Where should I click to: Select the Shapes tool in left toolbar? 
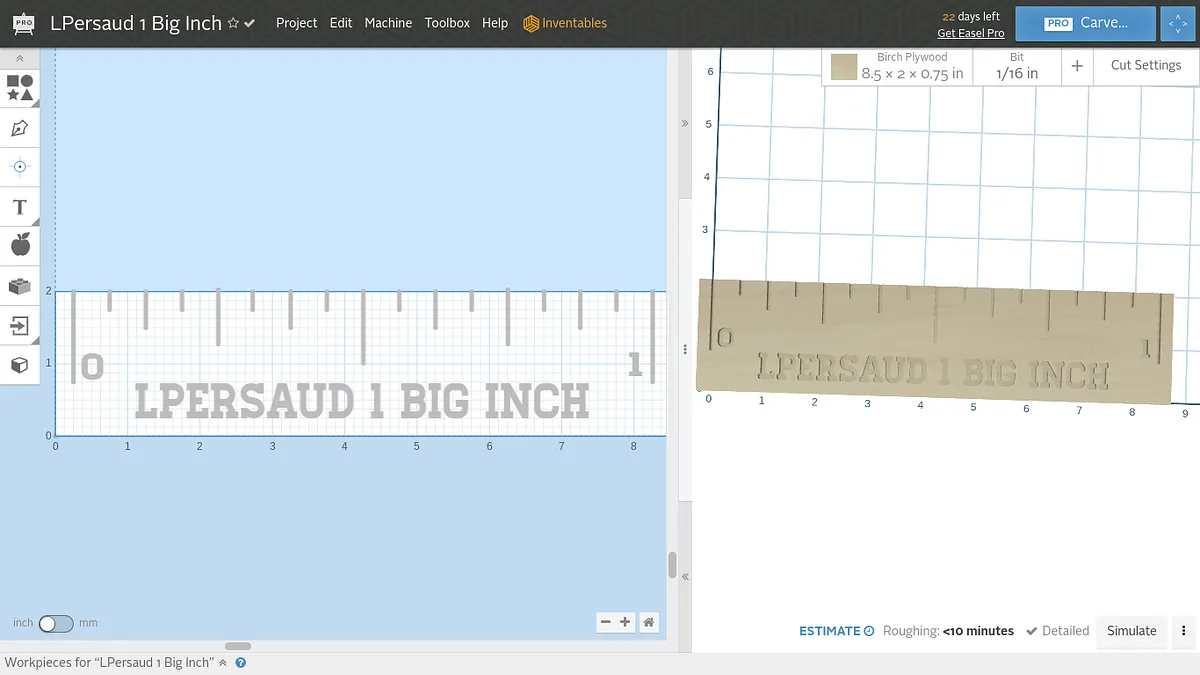point(20,88)
